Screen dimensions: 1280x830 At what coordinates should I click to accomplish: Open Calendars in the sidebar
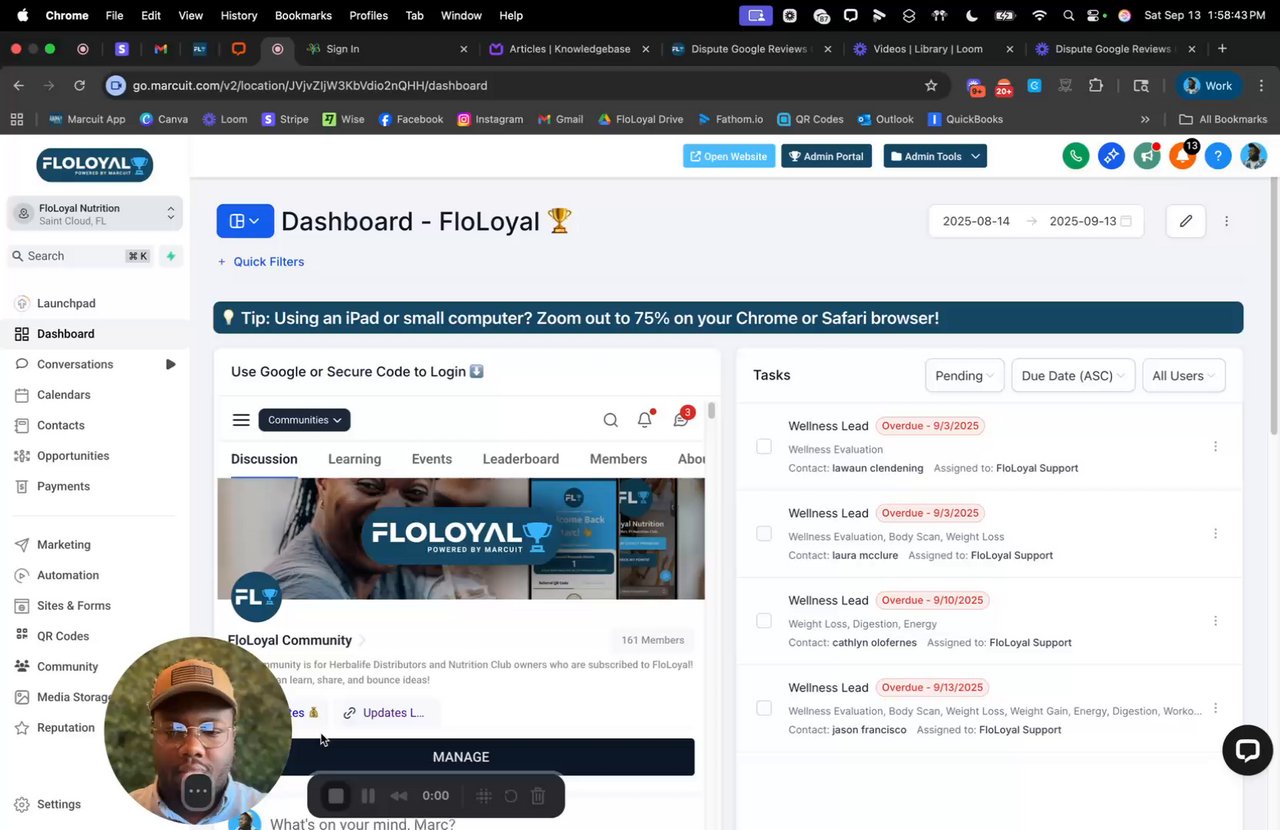(64, 395)
